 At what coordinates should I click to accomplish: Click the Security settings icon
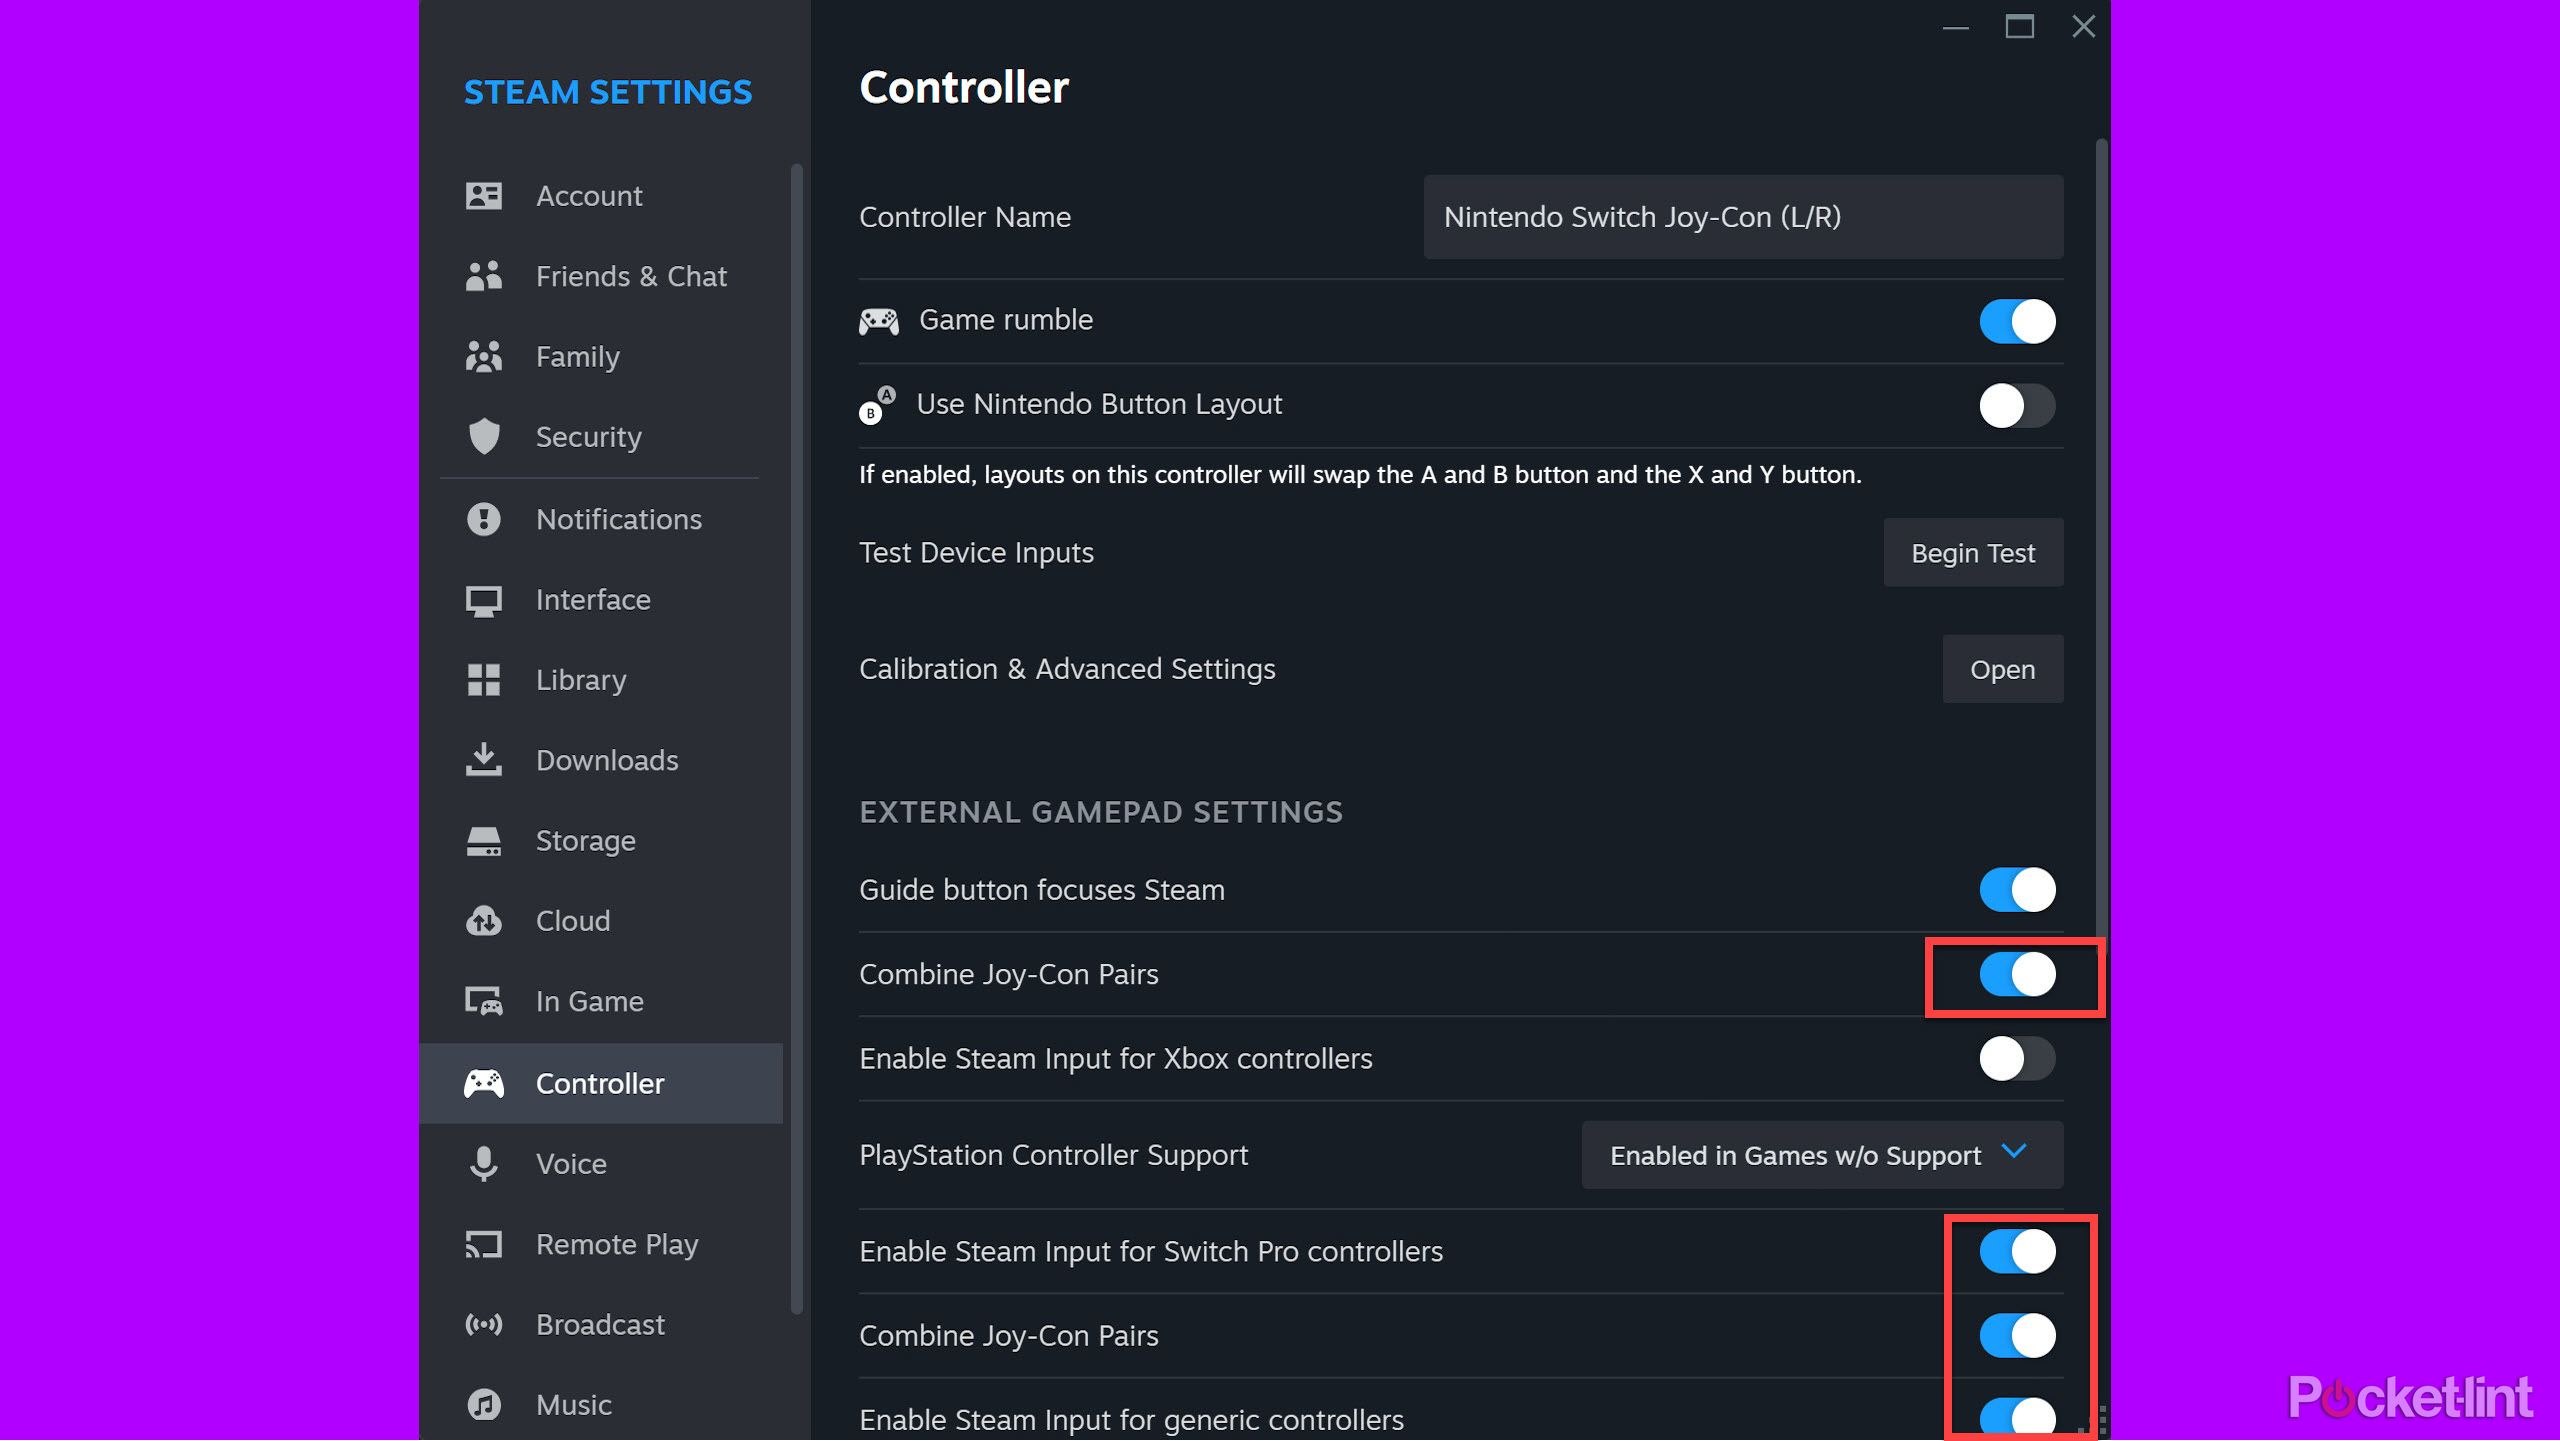[485, 436]
